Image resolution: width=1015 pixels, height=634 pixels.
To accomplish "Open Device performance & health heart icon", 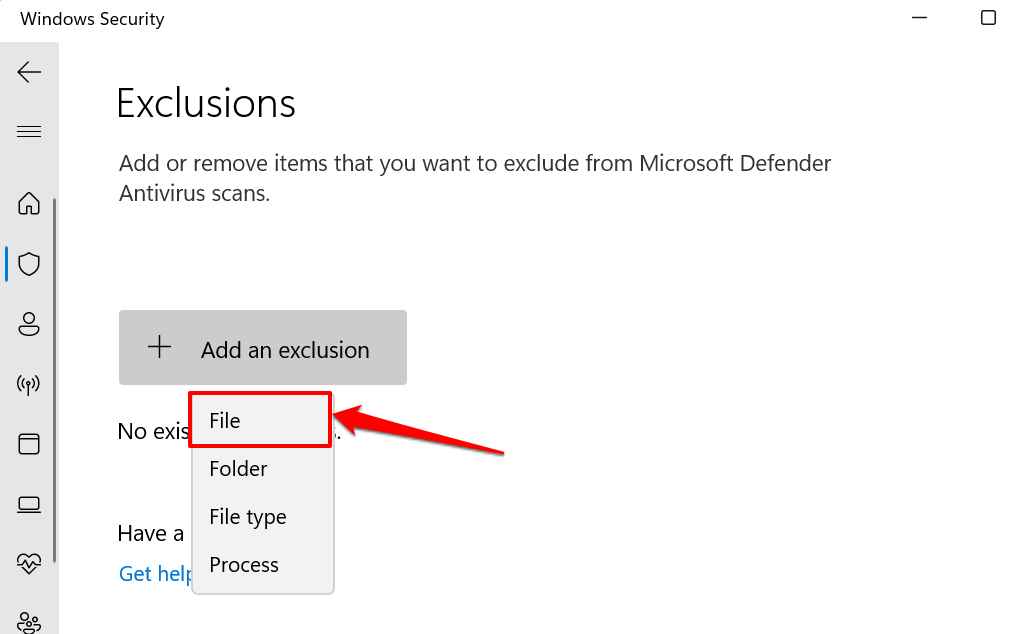I will [29, 563].
